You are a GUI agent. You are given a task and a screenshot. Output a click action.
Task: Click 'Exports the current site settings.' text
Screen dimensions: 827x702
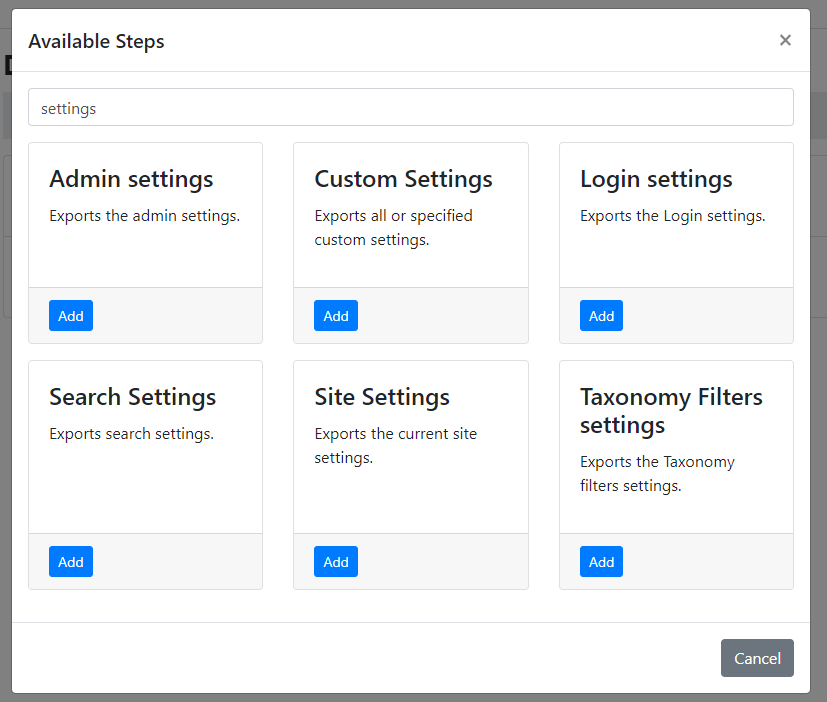[x=396, y=446]
